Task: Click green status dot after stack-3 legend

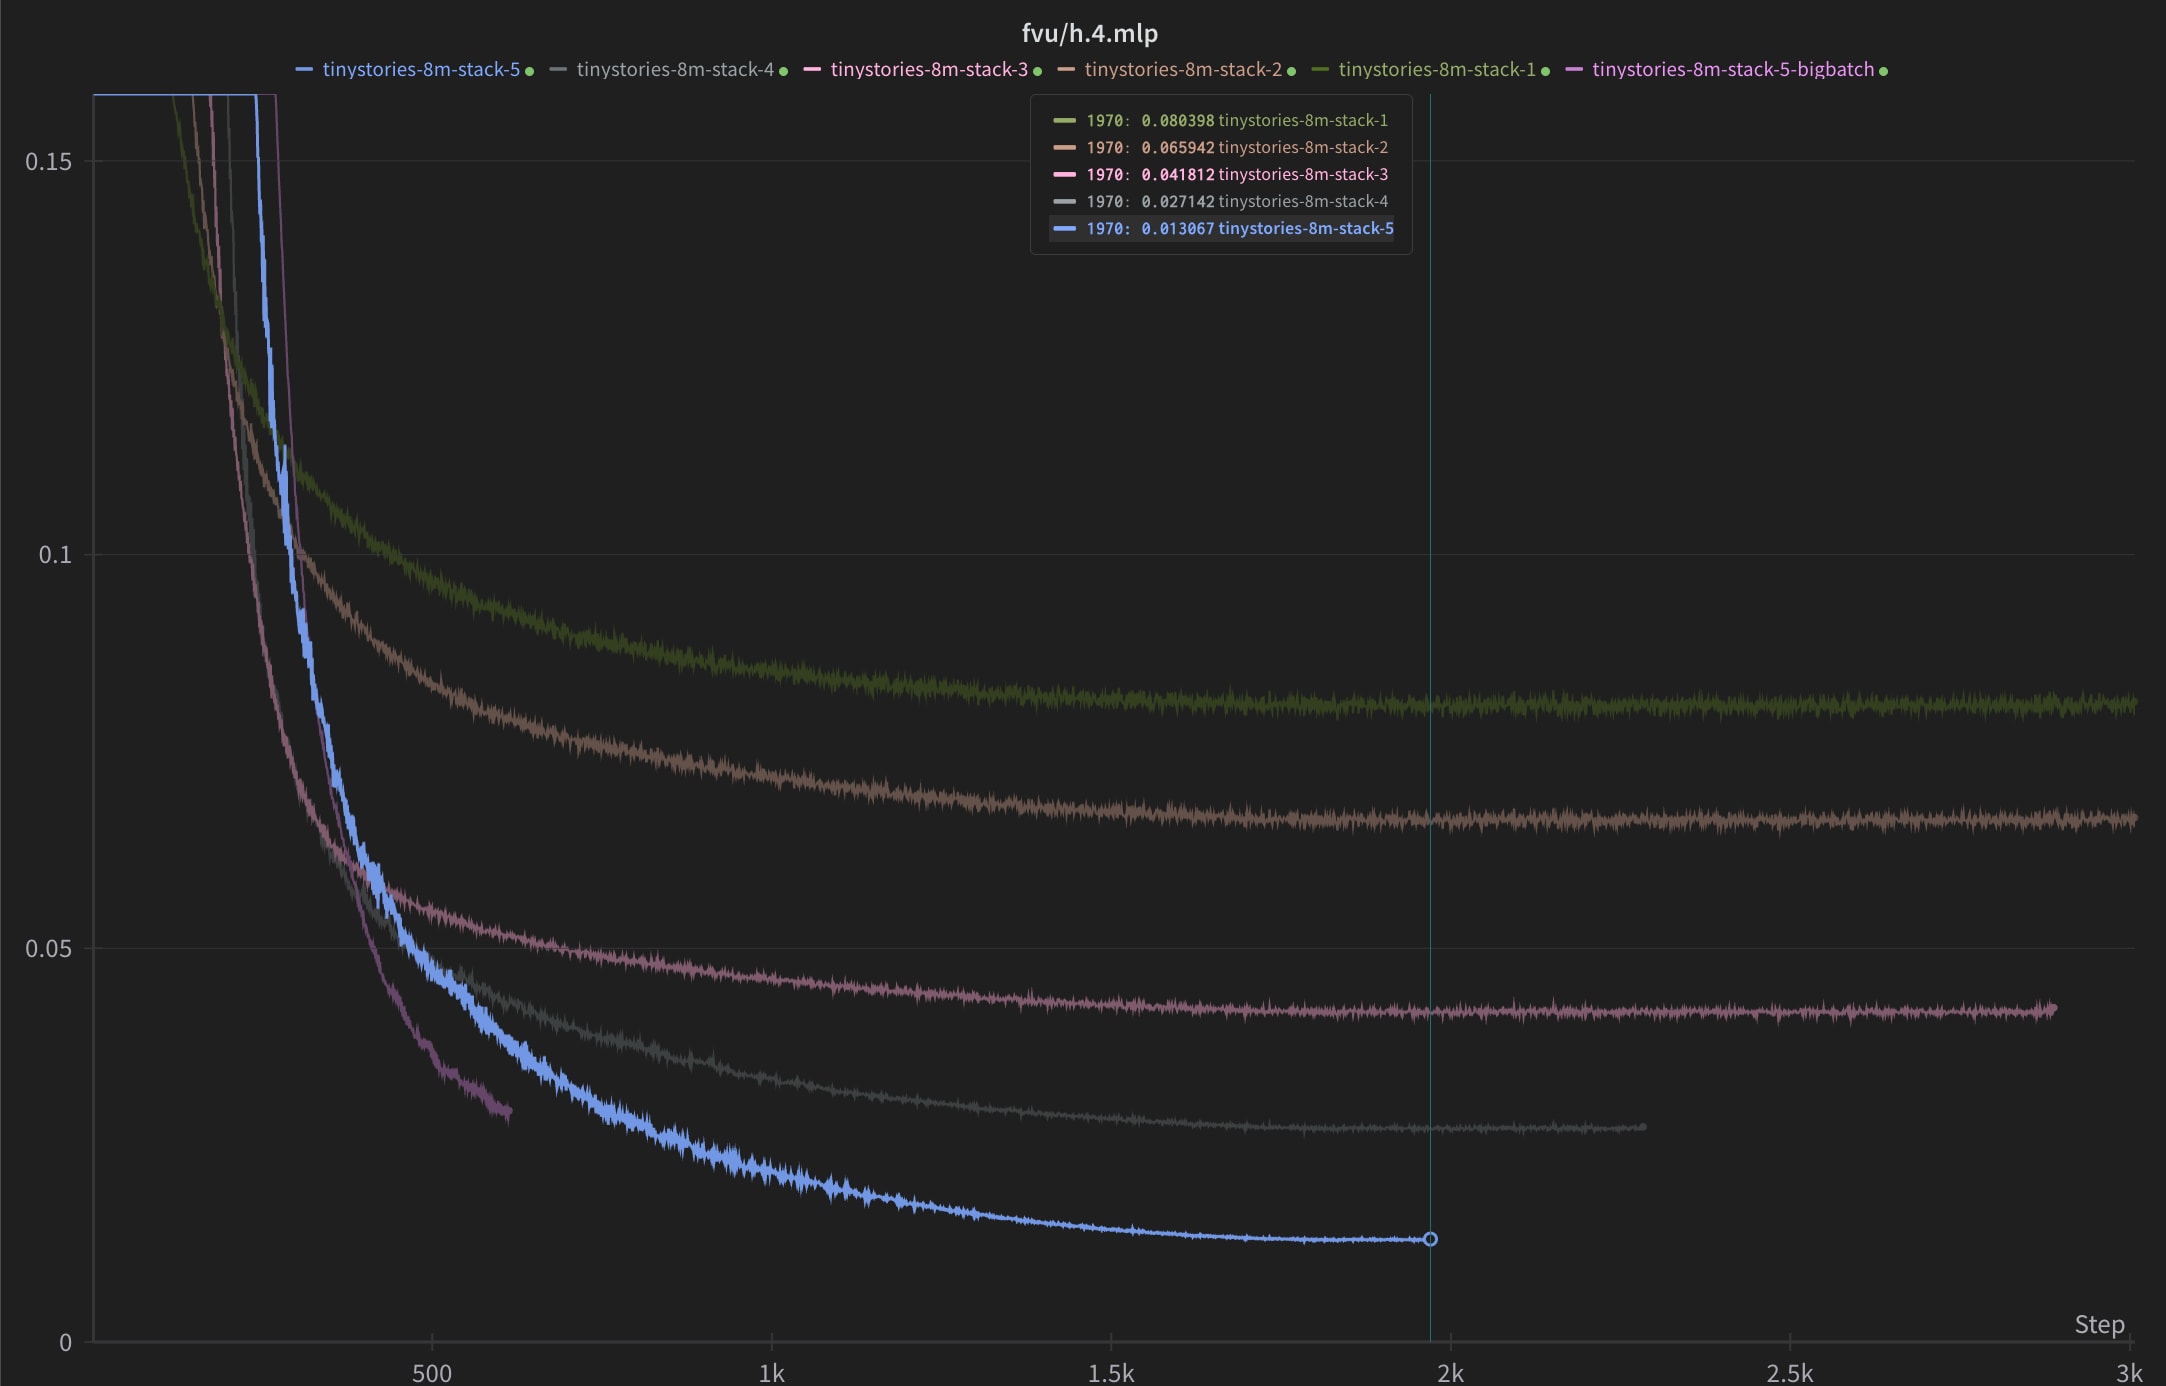Action: [x=1038, y=71]
